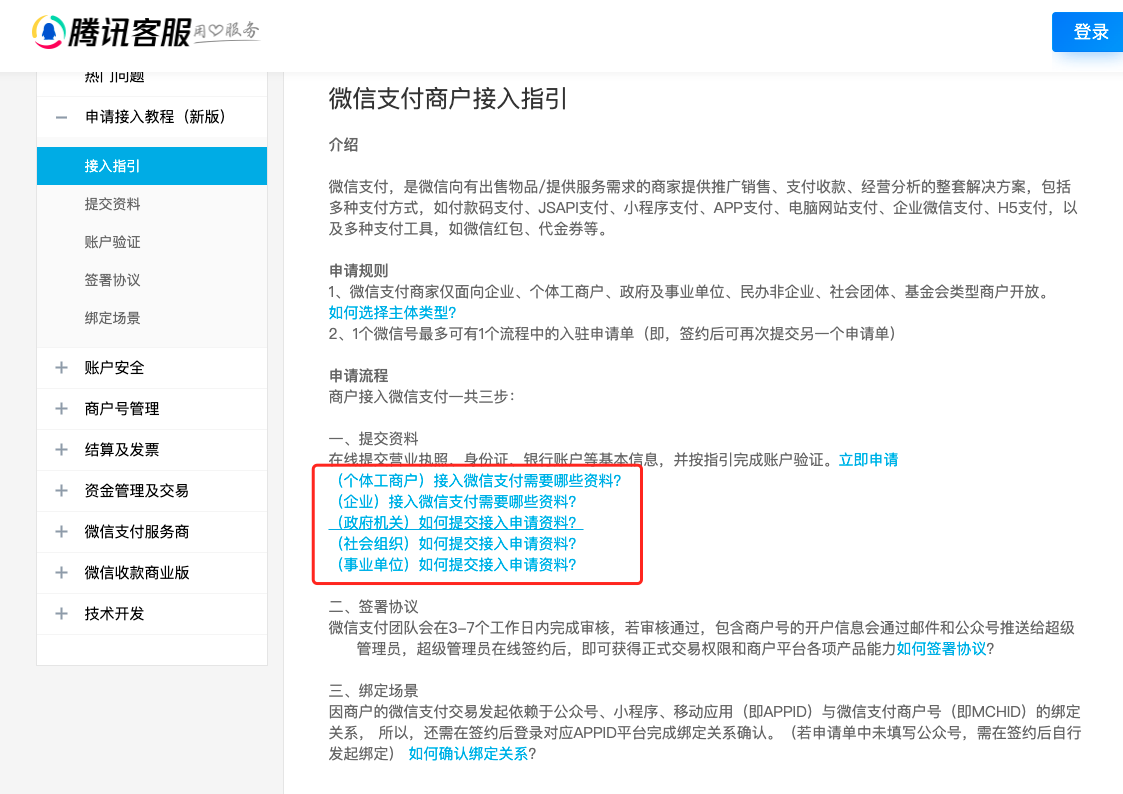The height and width of the screenshot is (794, 1123).
Task: Click the 申请接入教程（新版） sidebar label
Action: [155, 117]
